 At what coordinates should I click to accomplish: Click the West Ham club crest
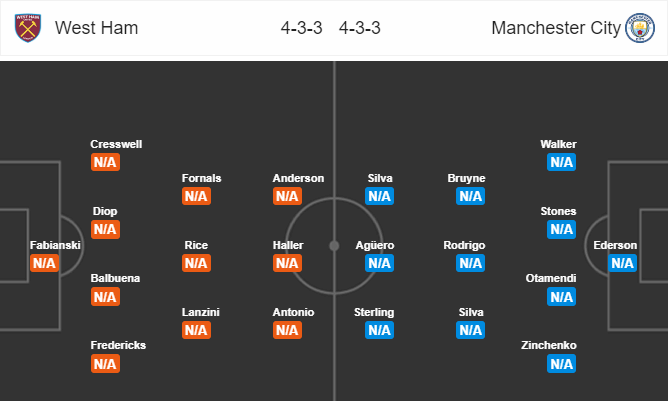click(26, 28)
